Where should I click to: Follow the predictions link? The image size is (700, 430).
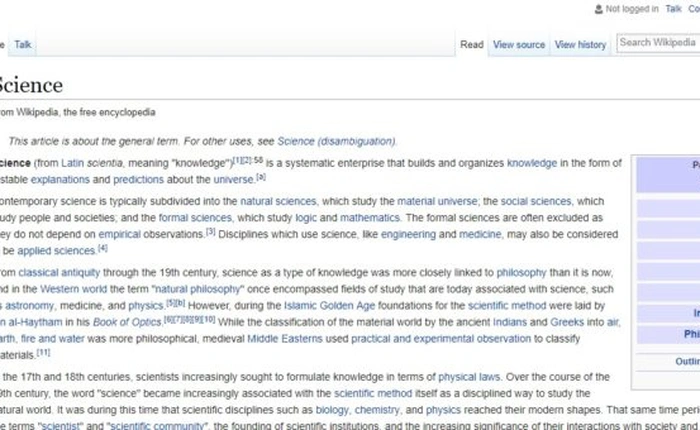tap(138, 180)
